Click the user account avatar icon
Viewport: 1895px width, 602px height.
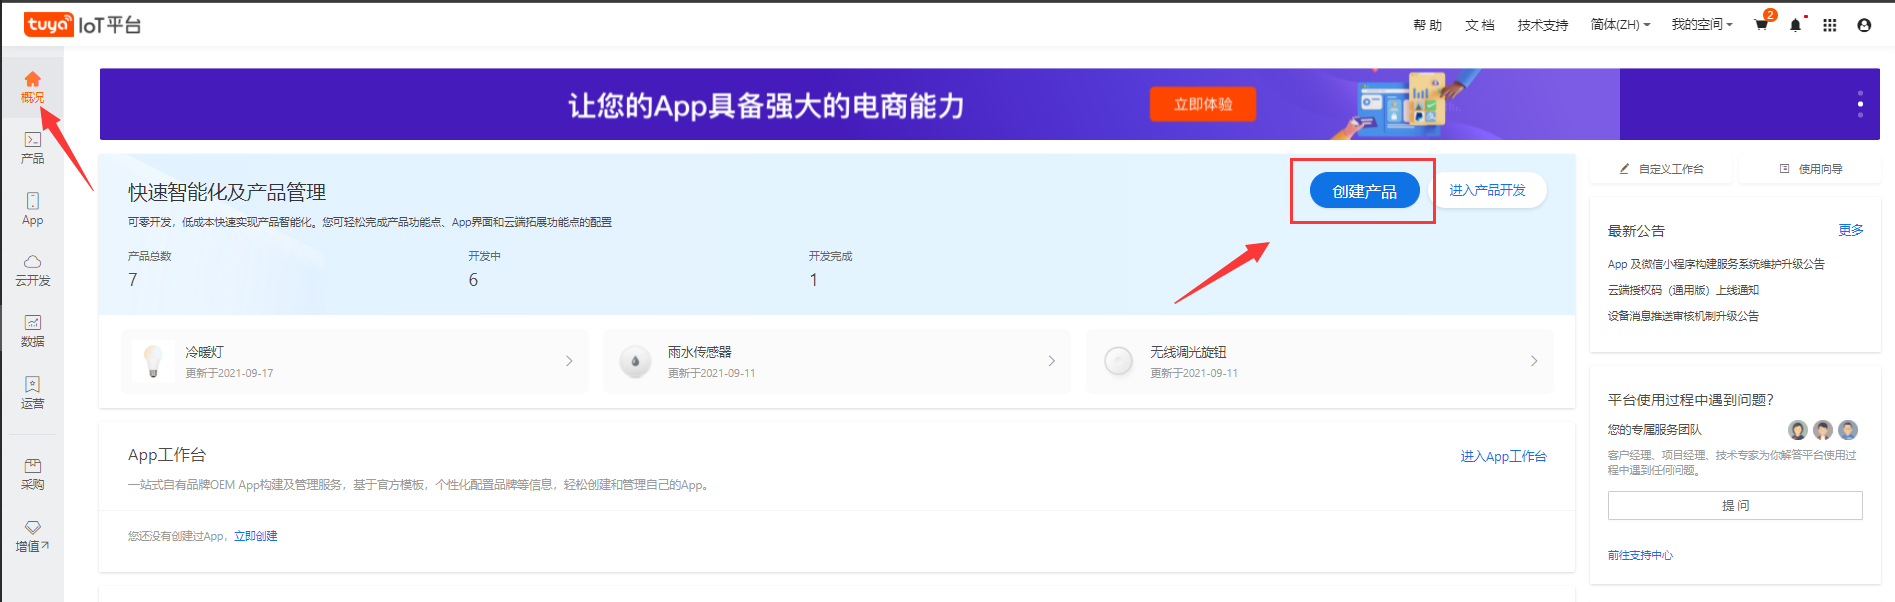tap(1864, 25)
